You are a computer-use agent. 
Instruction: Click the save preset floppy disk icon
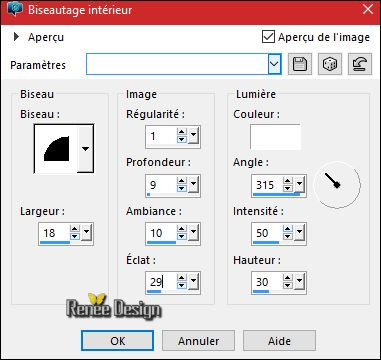tap(300, 64)
